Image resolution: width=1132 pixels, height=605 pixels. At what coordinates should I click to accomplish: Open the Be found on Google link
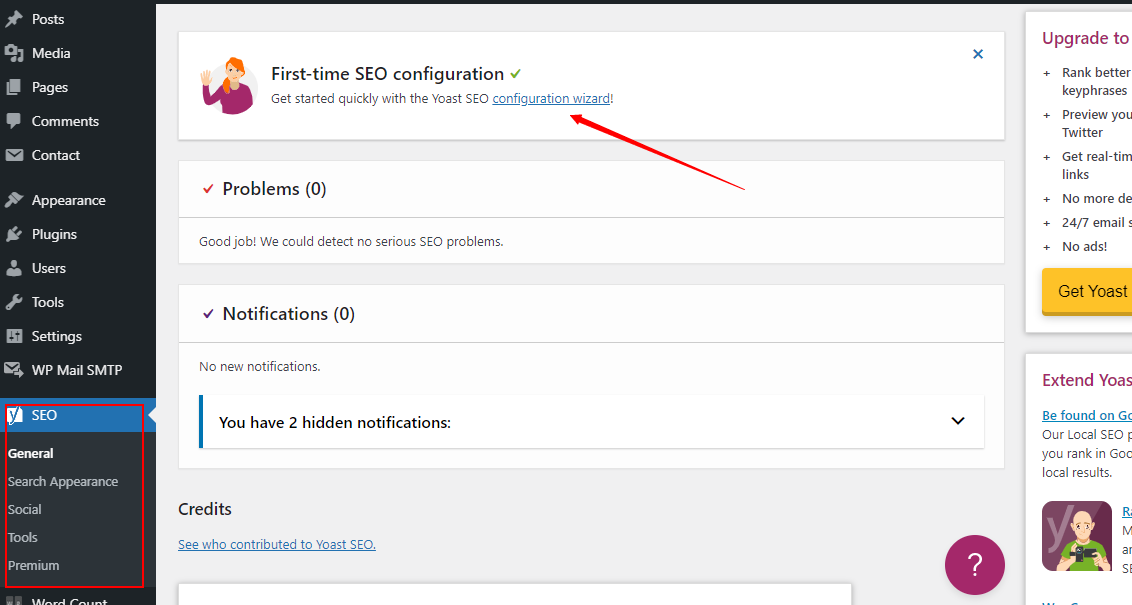point(1087,415)
